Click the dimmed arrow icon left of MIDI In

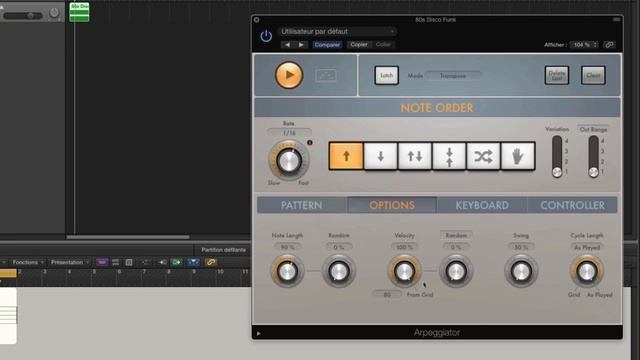[x=146, y=262]
